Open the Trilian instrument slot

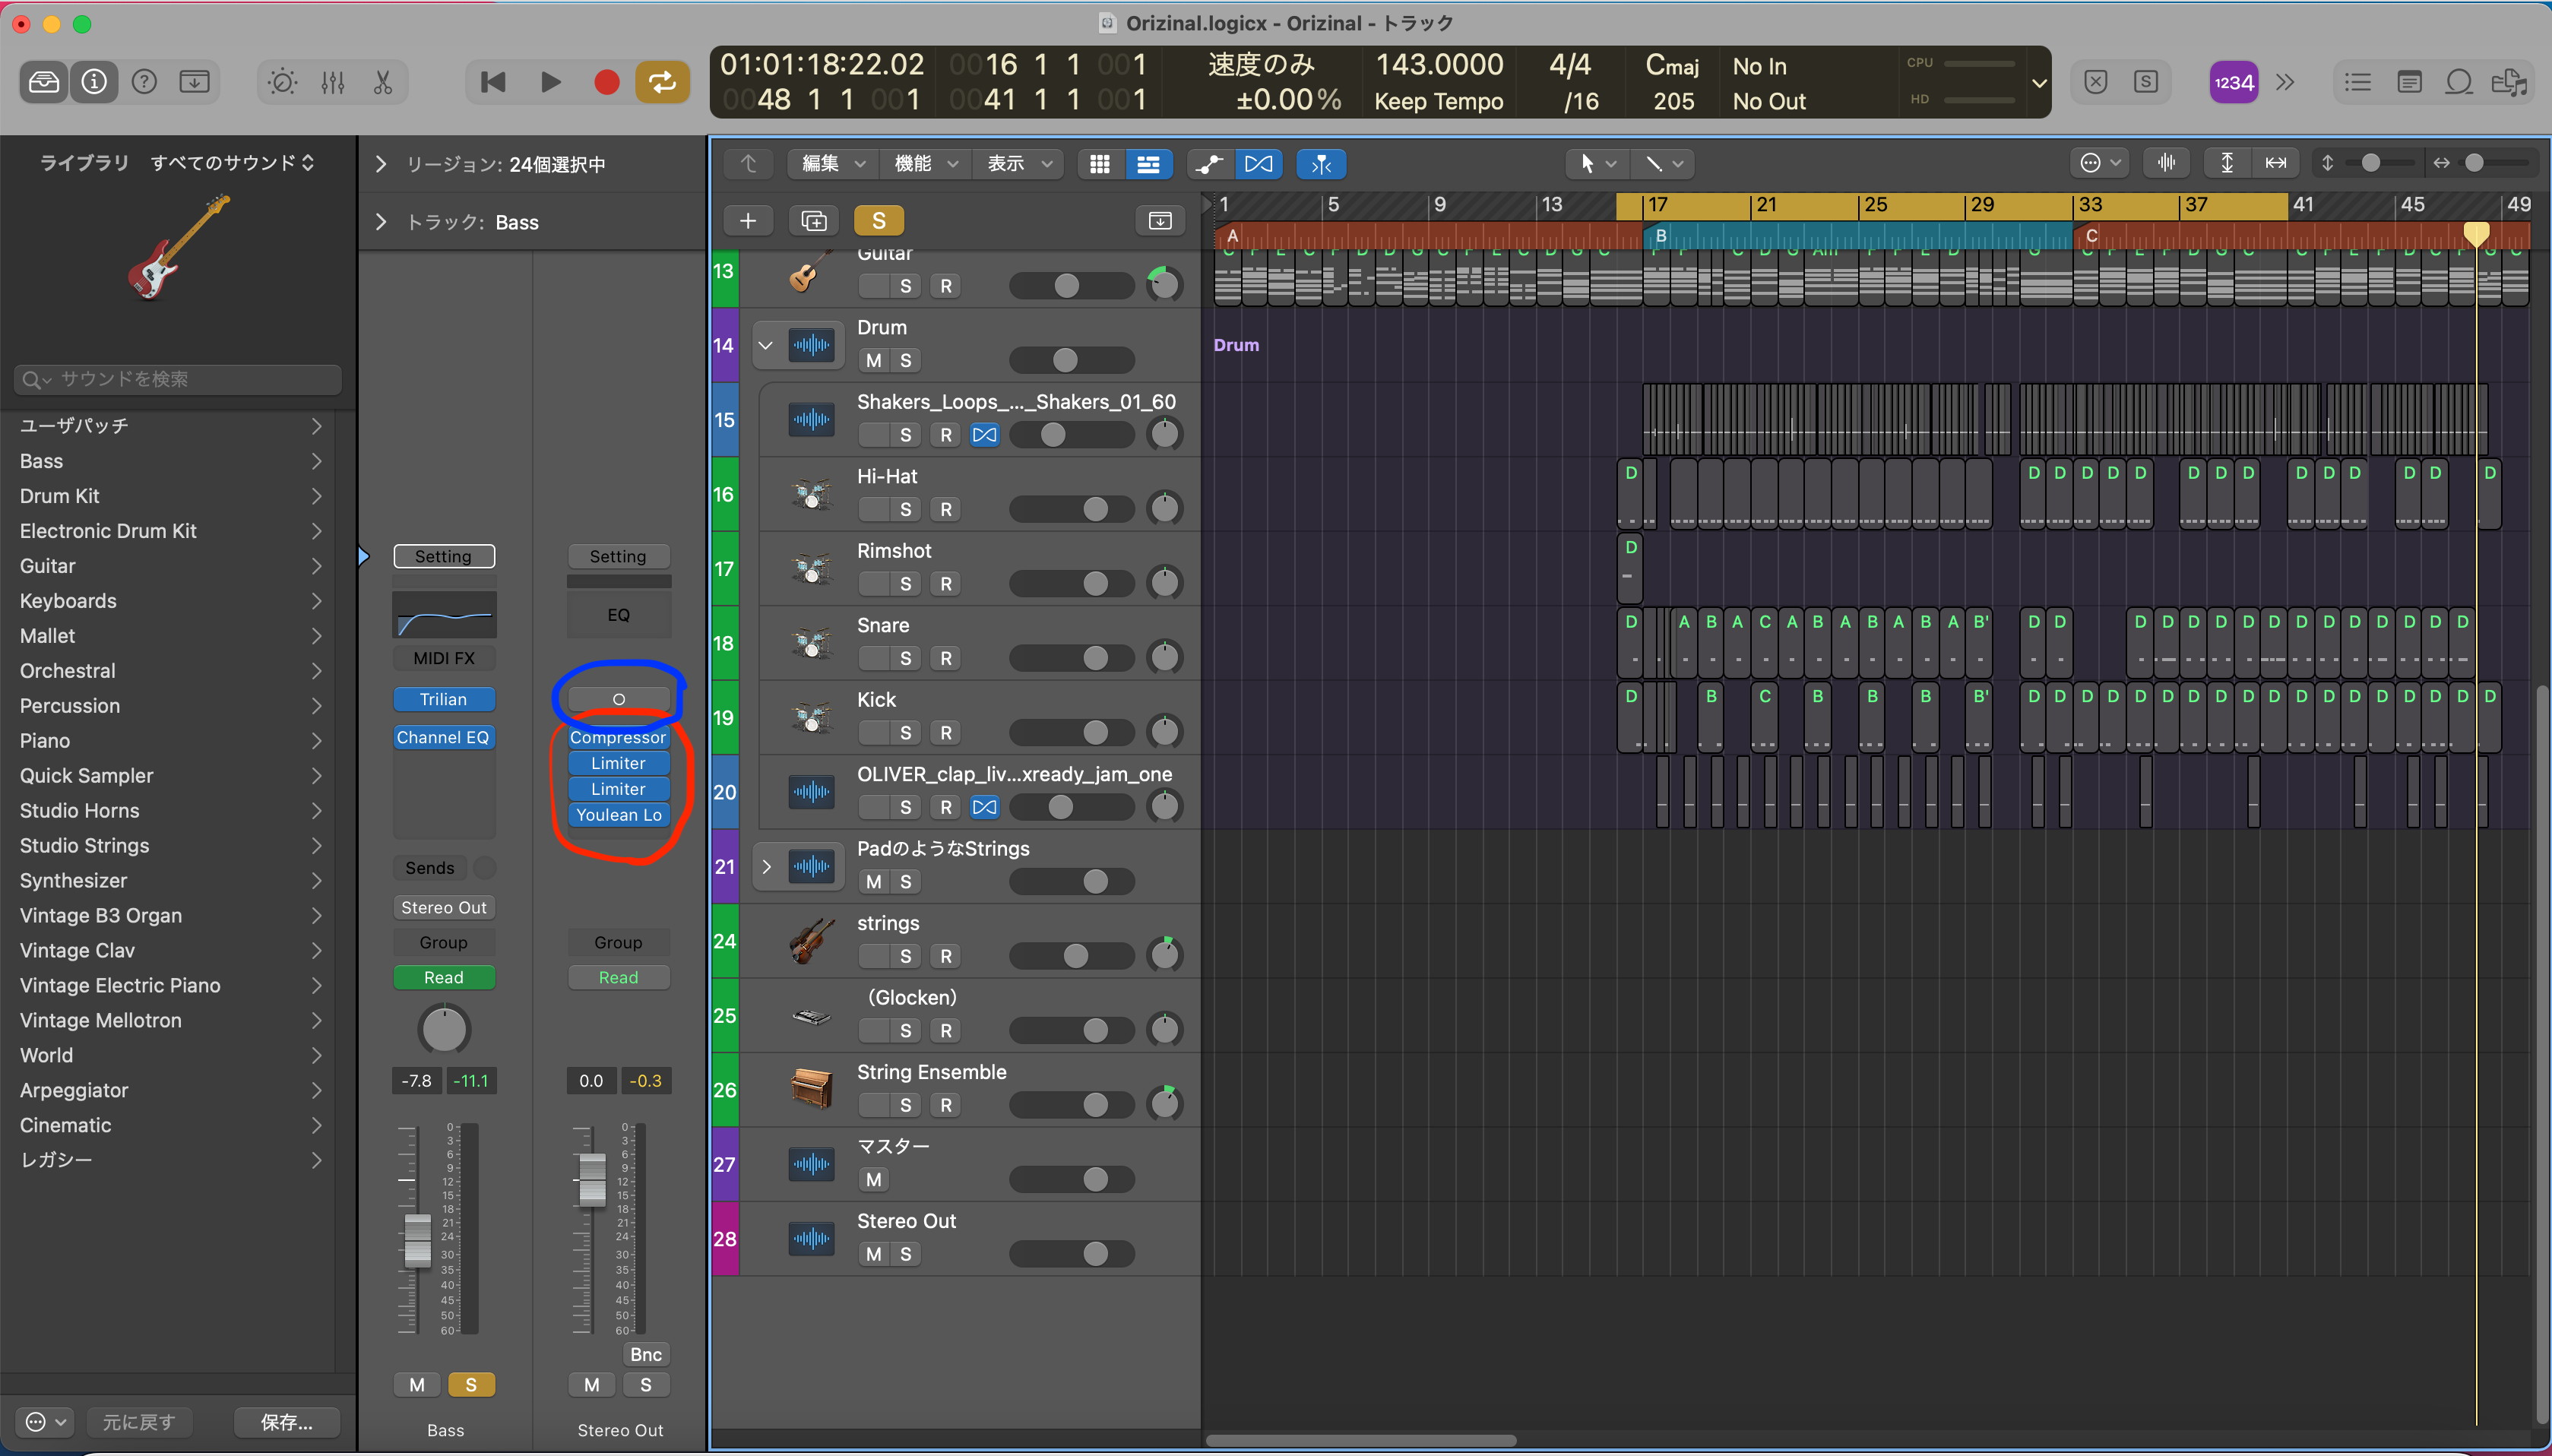[444, 700]
